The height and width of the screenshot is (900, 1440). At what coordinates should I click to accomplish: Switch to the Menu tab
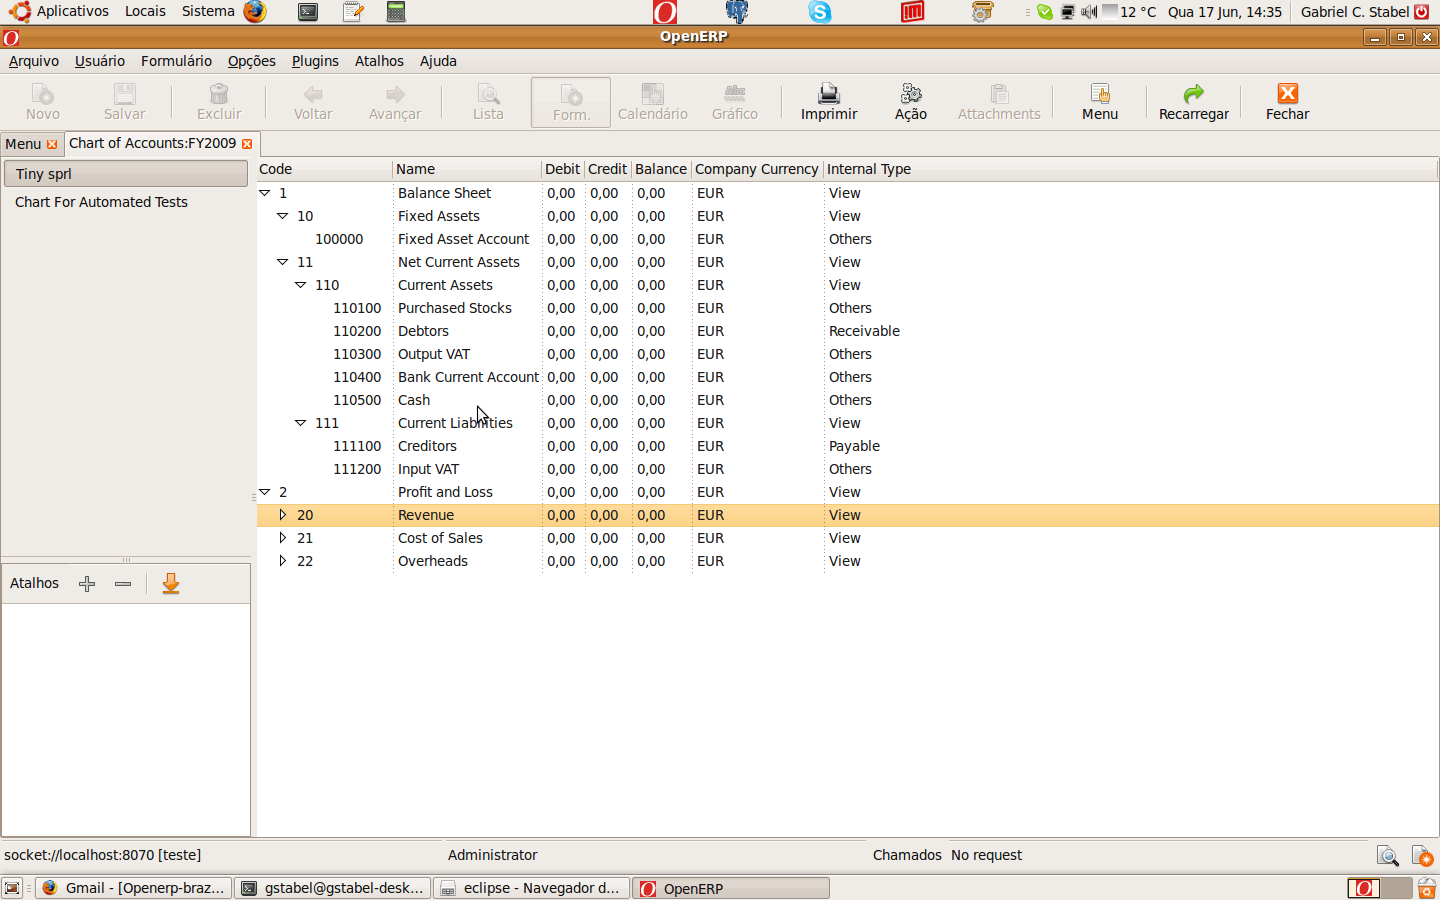pyautogui.click(x=23, y=144)
